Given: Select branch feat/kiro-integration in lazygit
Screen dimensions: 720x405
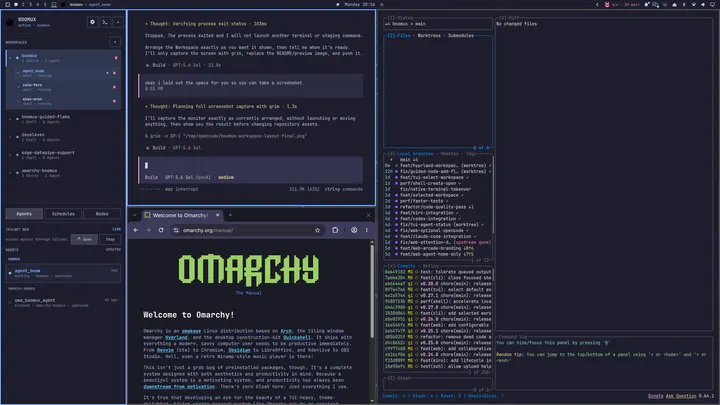Looking at the screenshot, I should click(x=427, y=213).
